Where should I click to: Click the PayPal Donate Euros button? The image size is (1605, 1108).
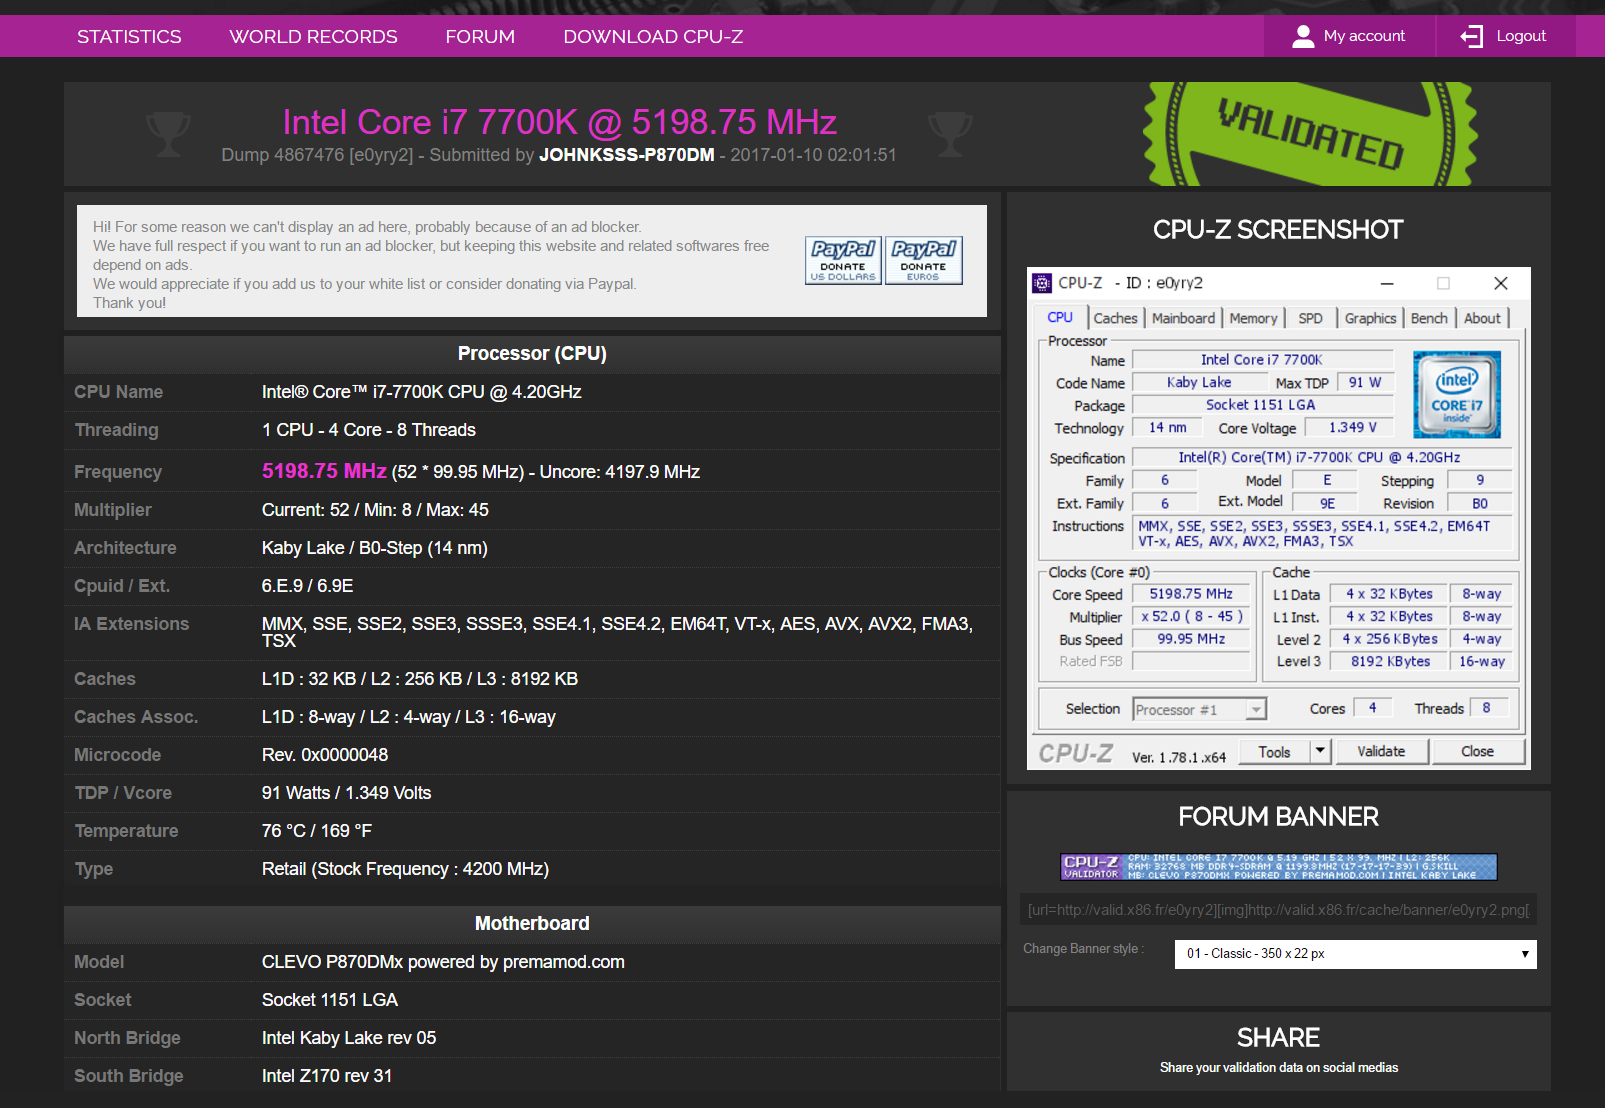(923, 261)
